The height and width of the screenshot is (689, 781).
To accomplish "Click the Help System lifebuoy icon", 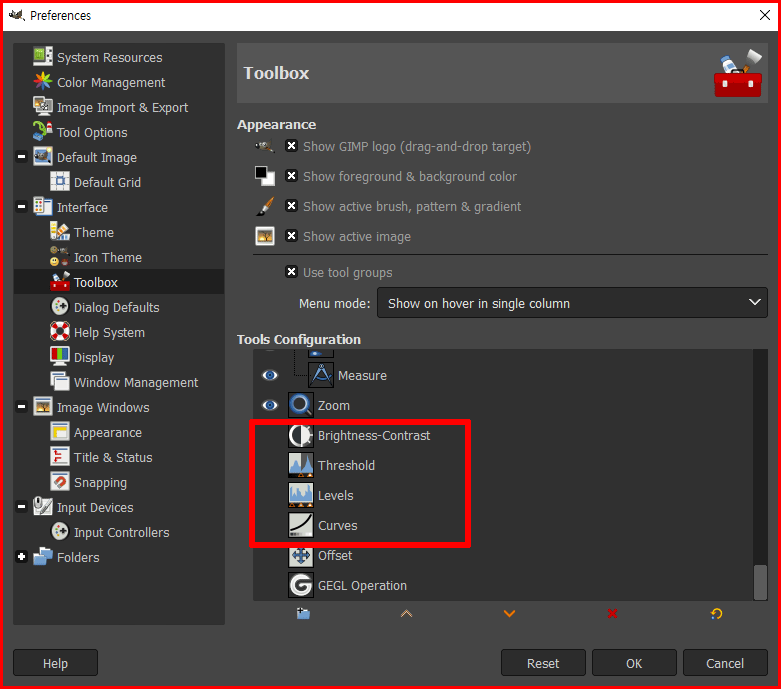I will click(x=60, y=331).
